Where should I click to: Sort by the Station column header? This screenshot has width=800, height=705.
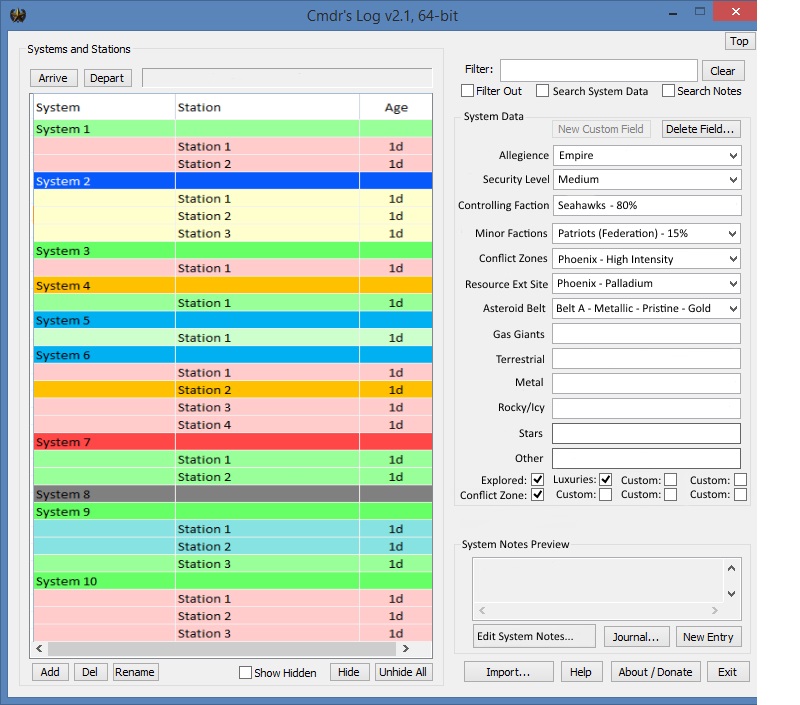tap(267, 108)
